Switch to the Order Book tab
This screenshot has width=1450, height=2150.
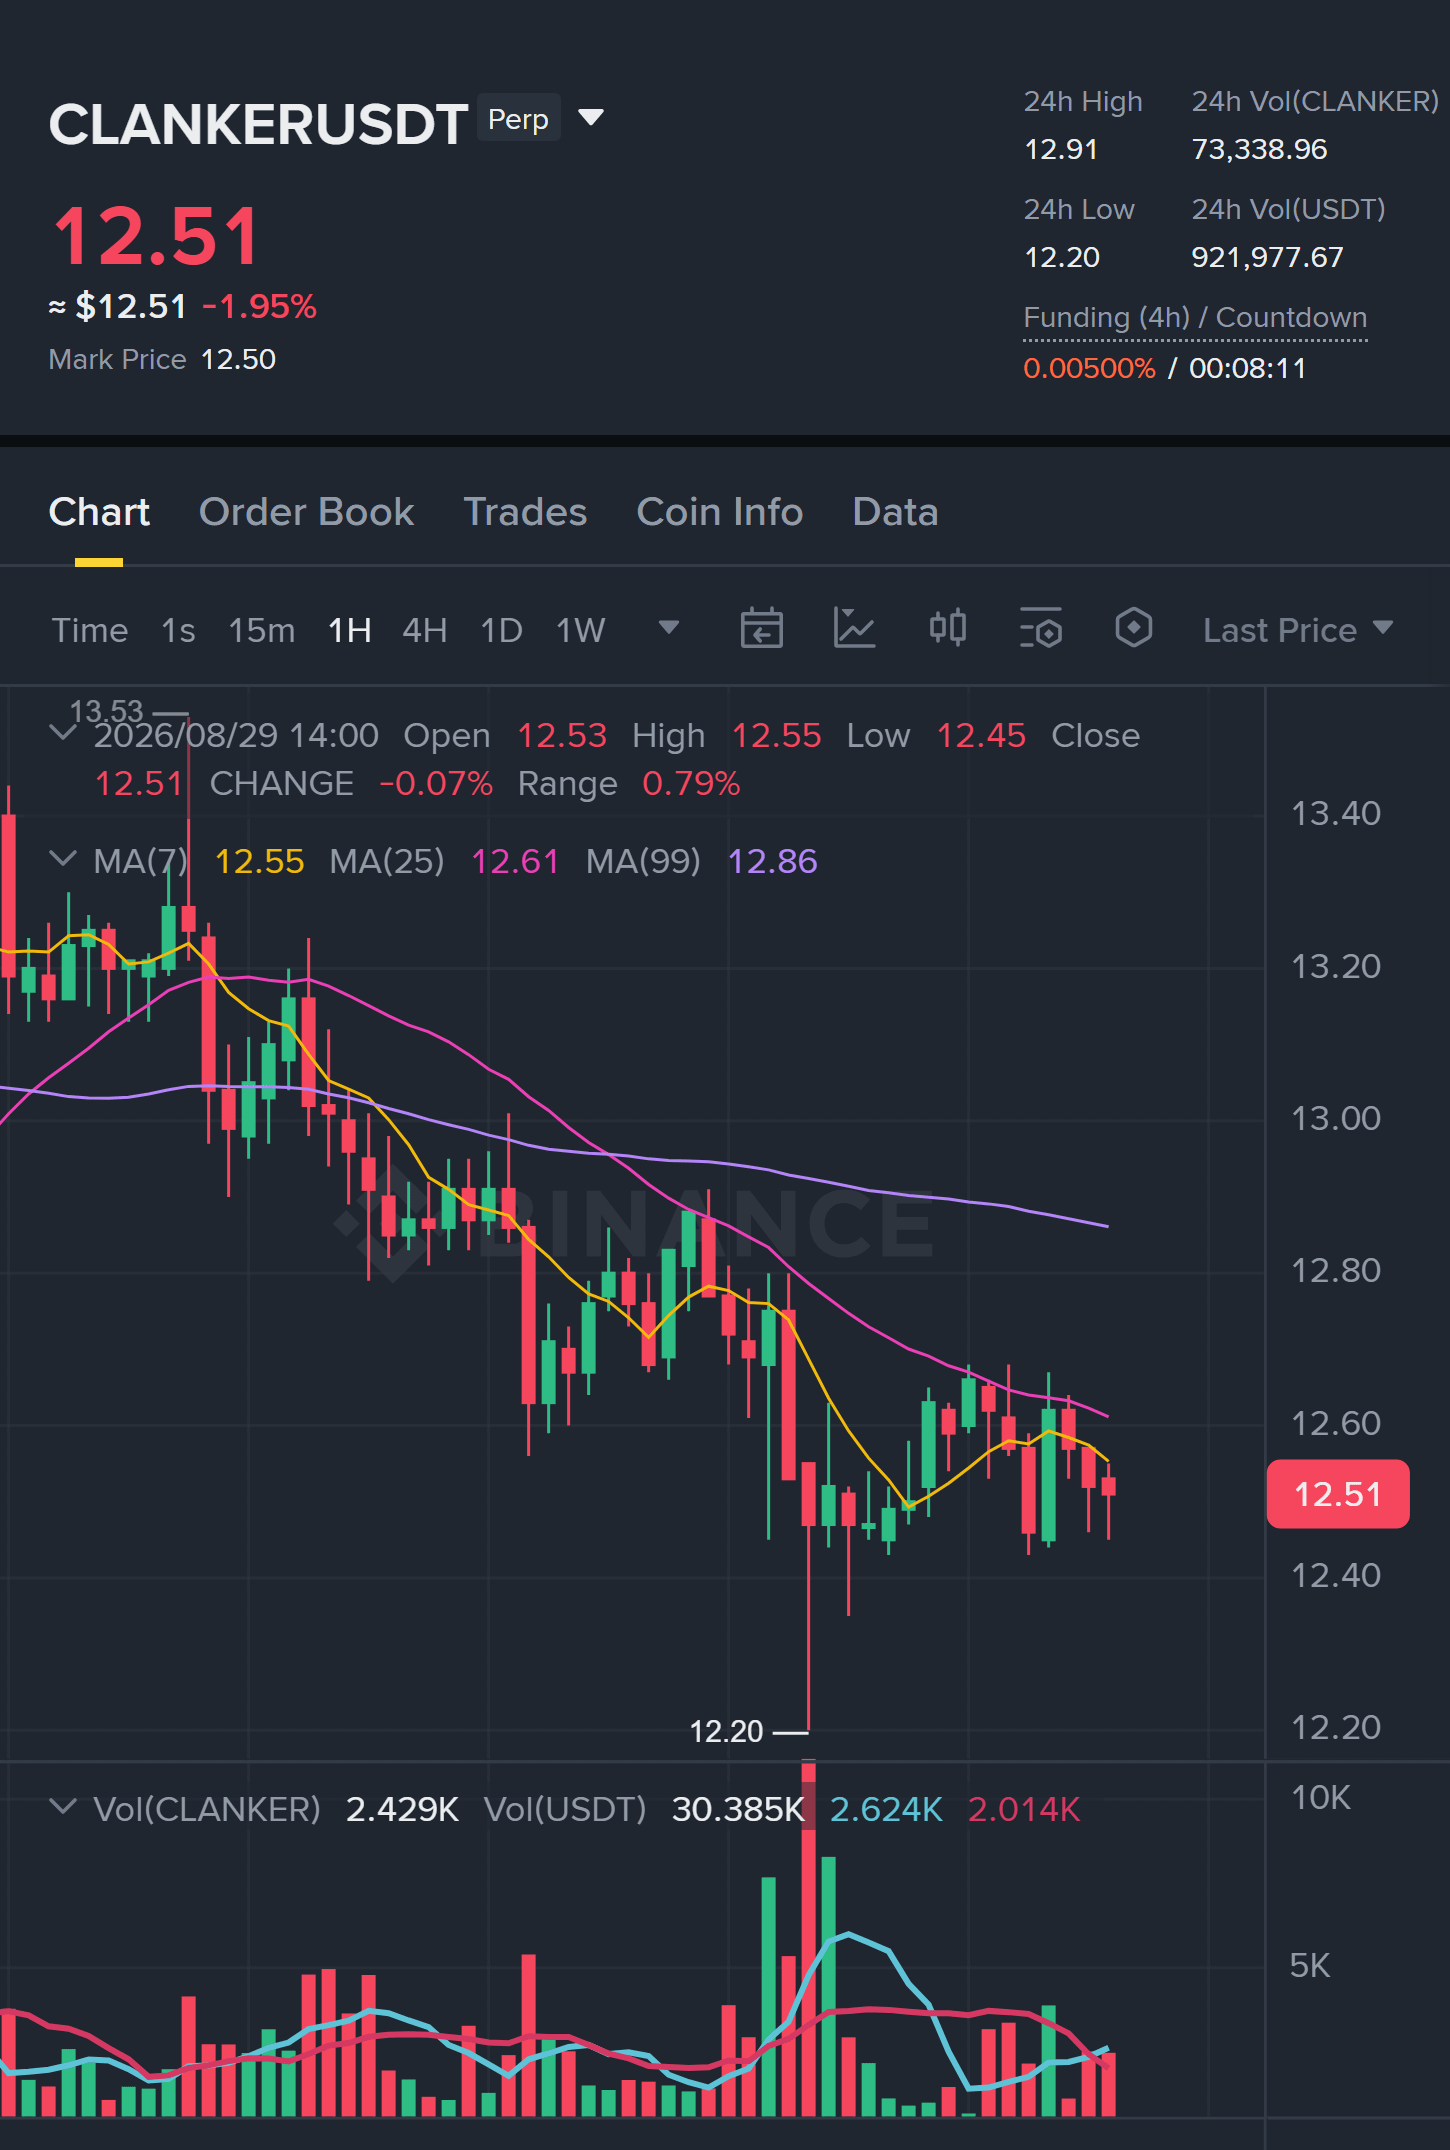coord(306,512)
